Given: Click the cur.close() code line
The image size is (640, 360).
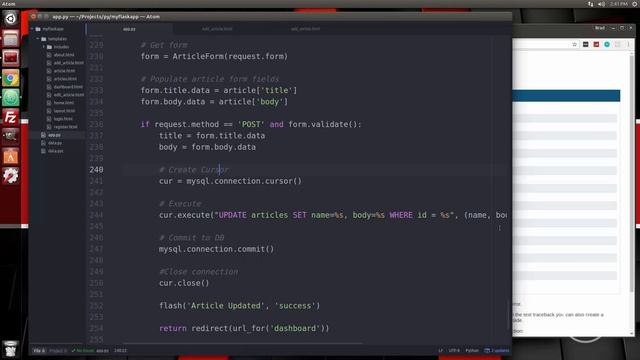Looking at the screenshot, I should [x=184, y=283].
